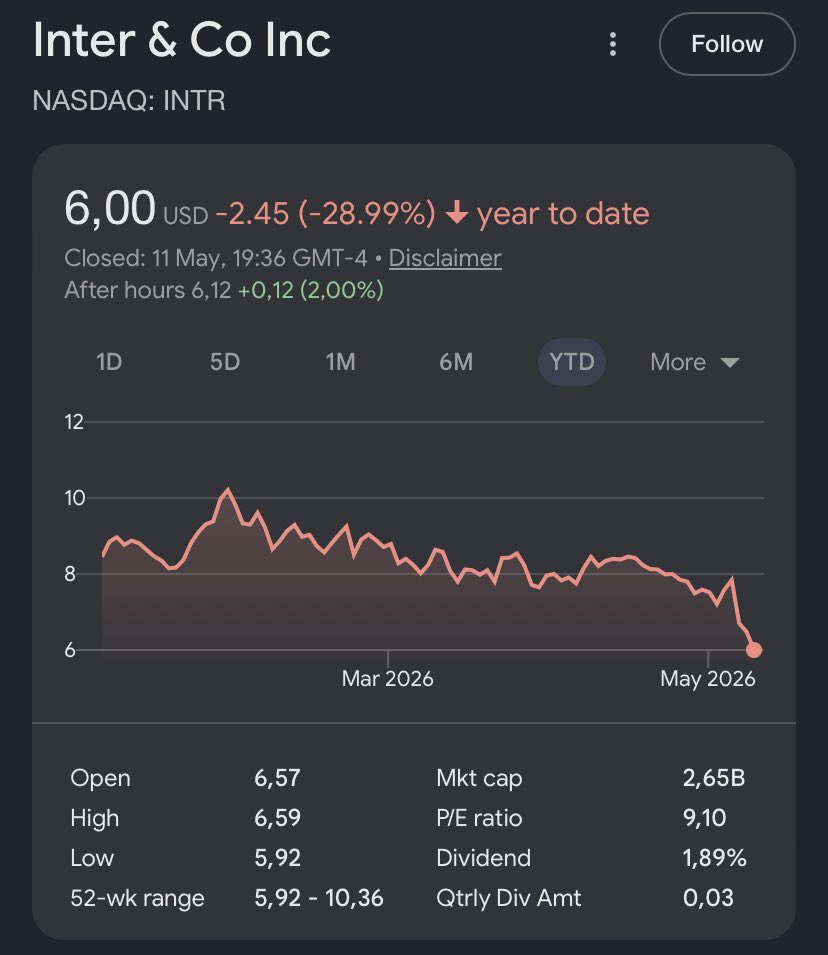Click the Closed: 11 May timestamp
The height and width of the screenshot is (955, 828).
click(x=216, y=258)
